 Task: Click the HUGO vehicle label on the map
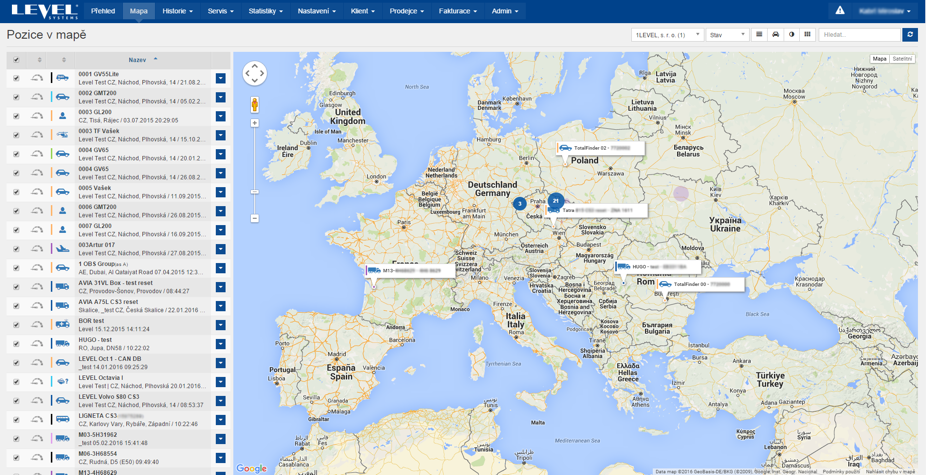click(x=657, y=267)
